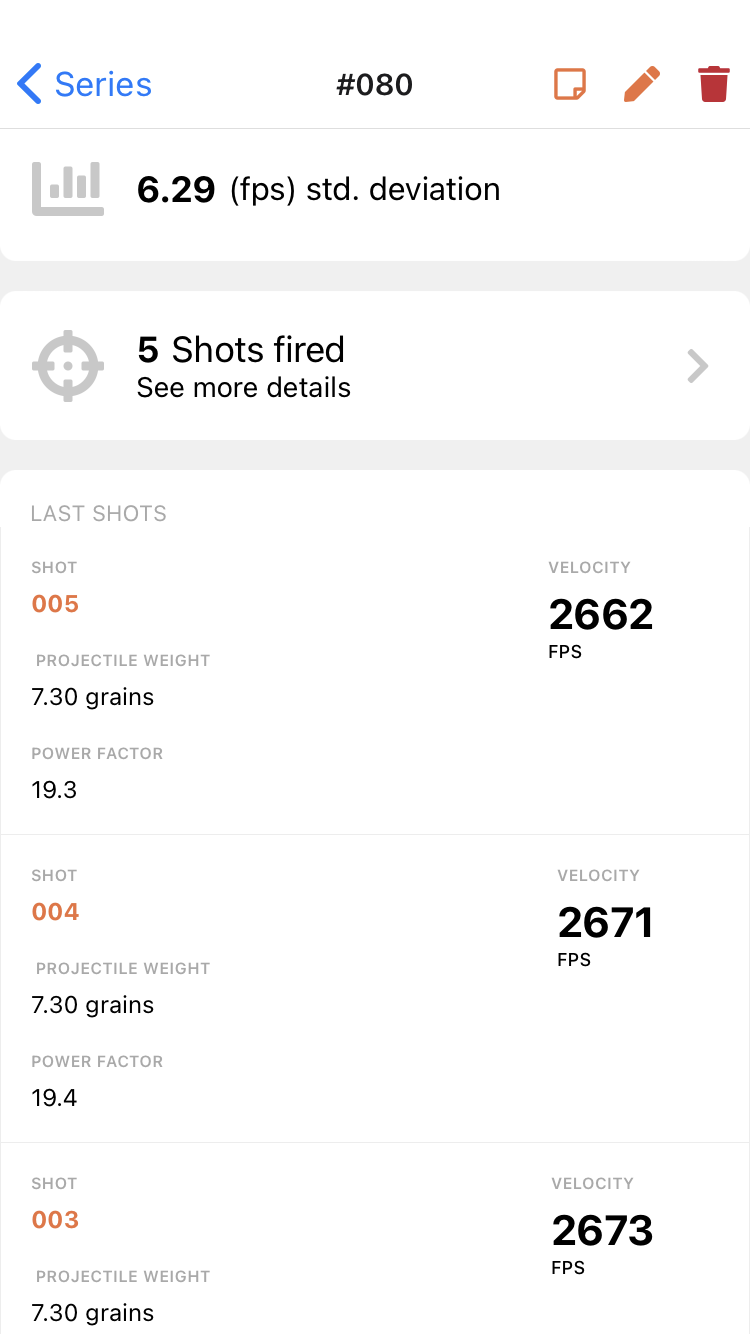Tap the 2673 FPS velocity reading
The height and width of the screenshot is (1334, 750).
coord(602,1231)
